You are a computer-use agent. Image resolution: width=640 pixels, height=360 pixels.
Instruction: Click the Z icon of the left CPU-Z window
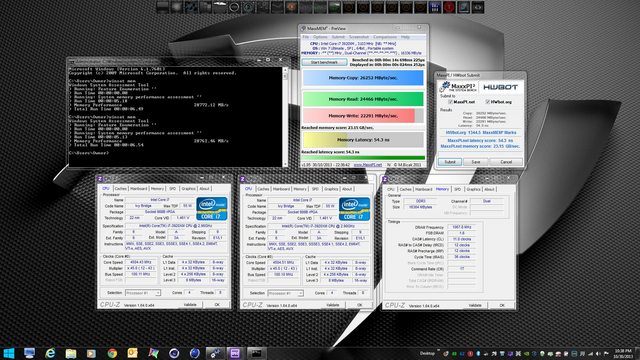[100, 179]
